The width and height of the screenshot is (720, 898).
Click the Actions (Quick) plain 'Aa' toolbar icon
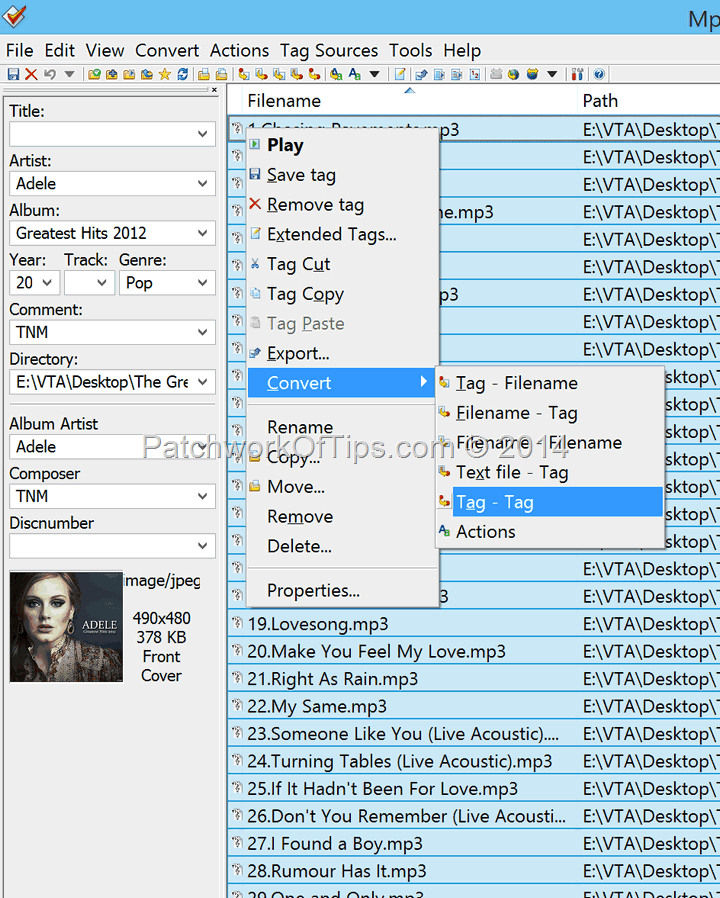[x=355, y=74]
